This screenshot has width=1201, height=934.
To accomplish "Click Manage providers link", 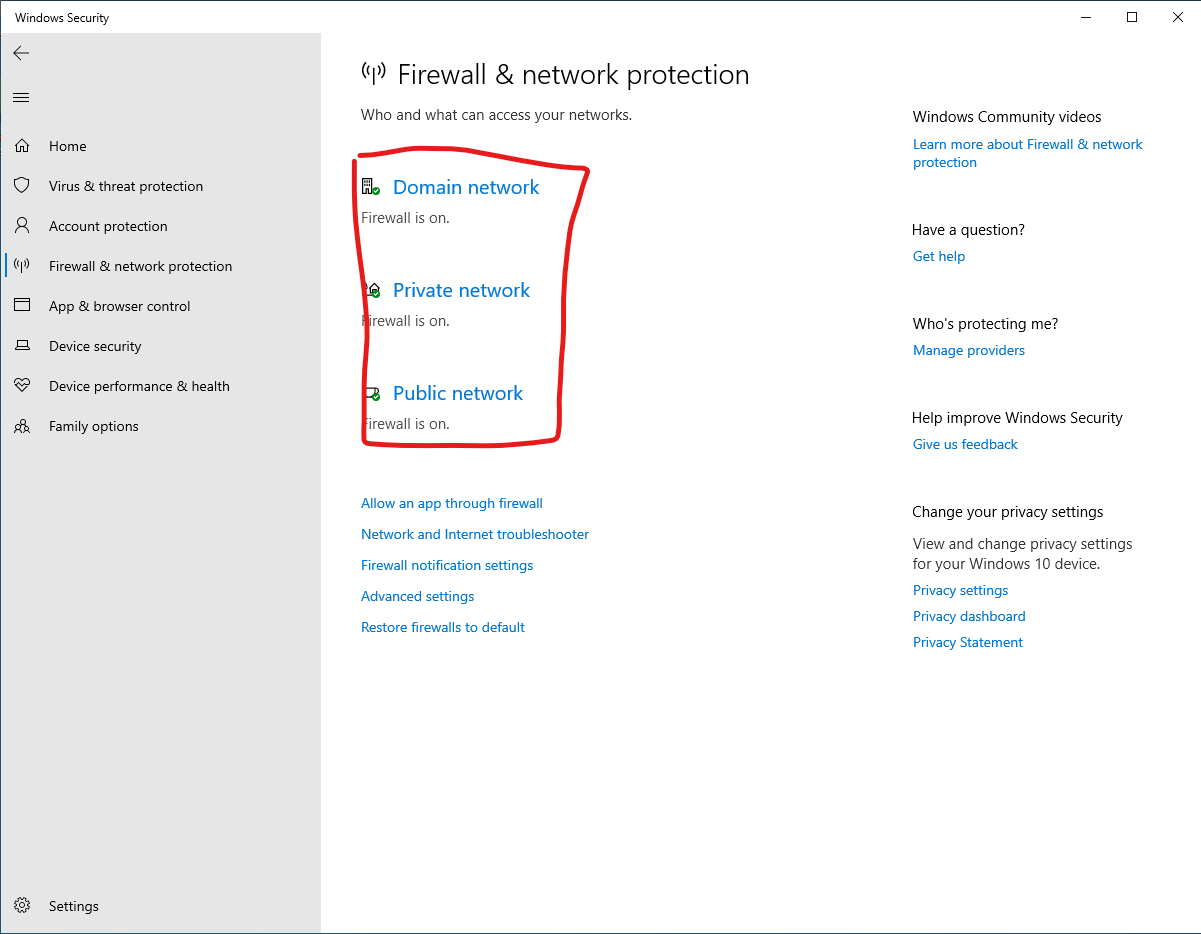I will [969, 350].
